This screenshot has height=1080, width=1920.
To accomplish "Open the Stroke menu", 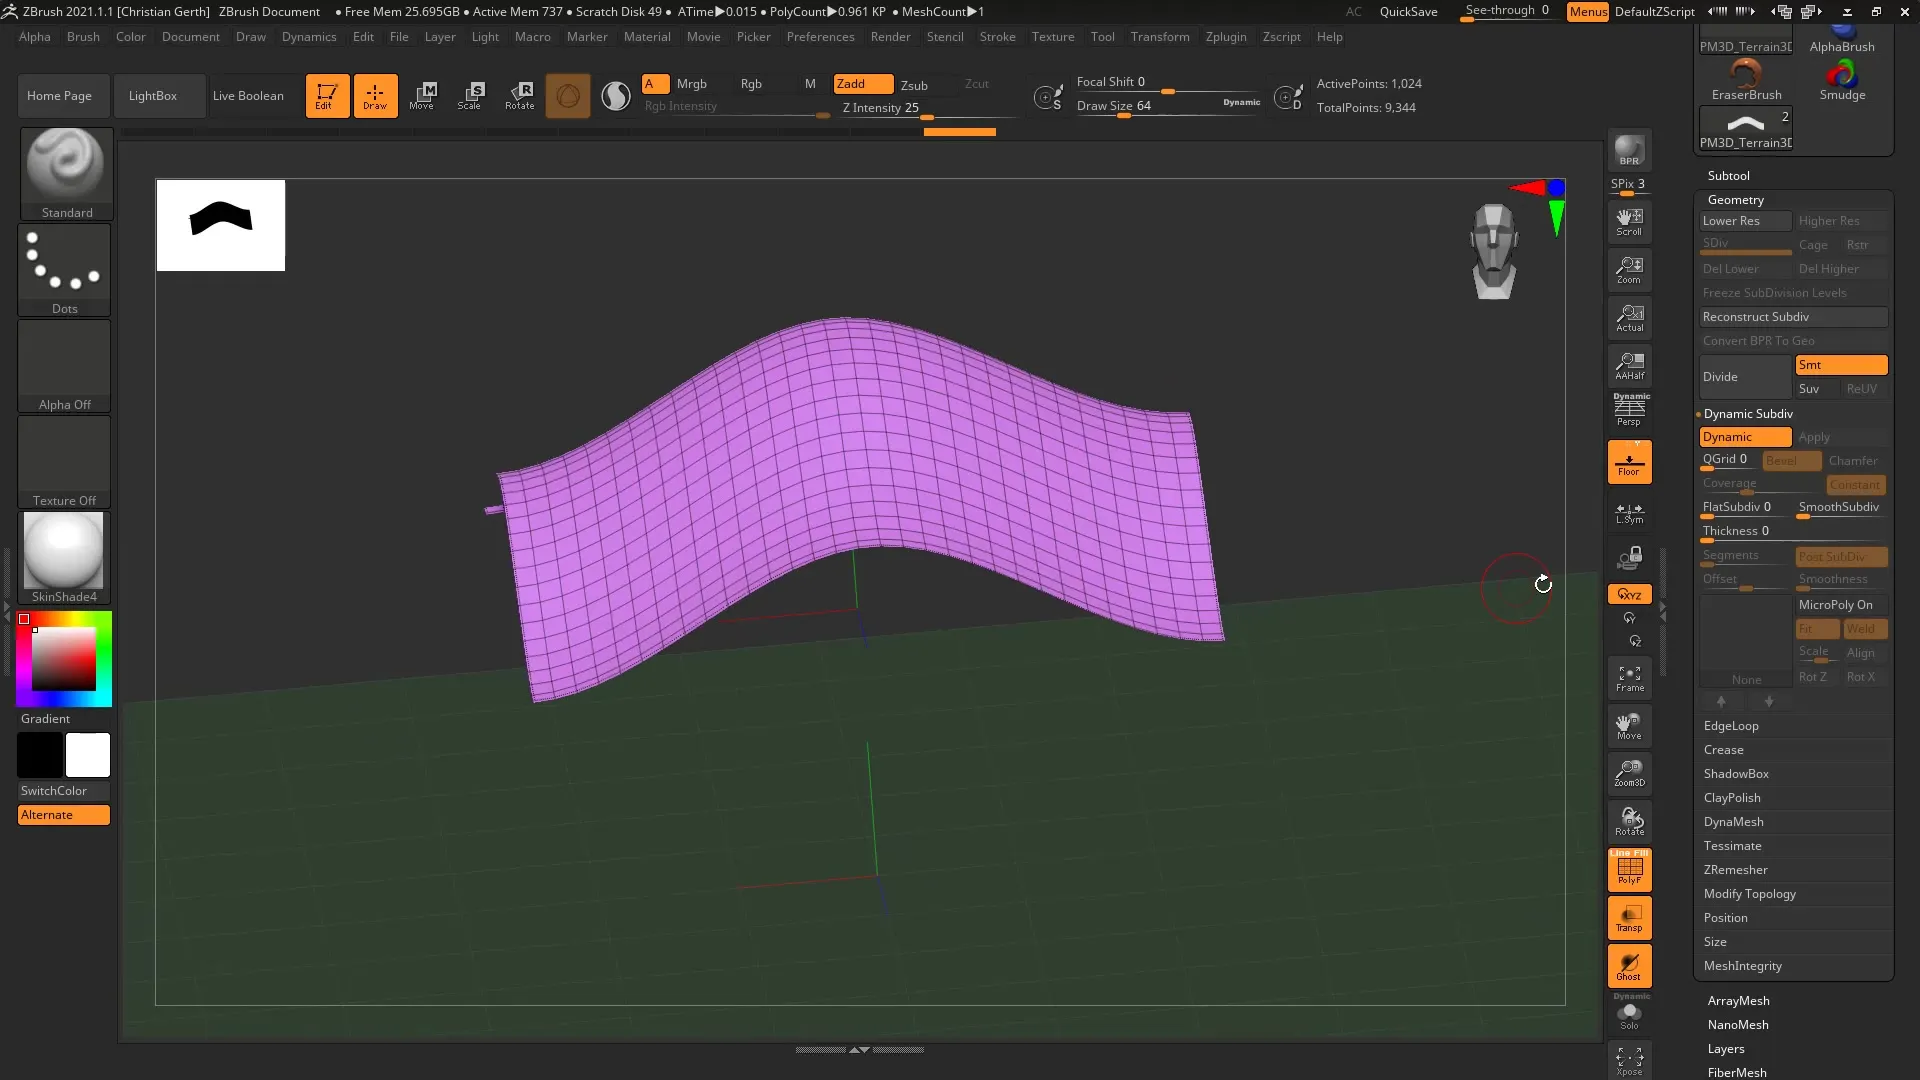I will pyautogui.click(x=997, y=37).
